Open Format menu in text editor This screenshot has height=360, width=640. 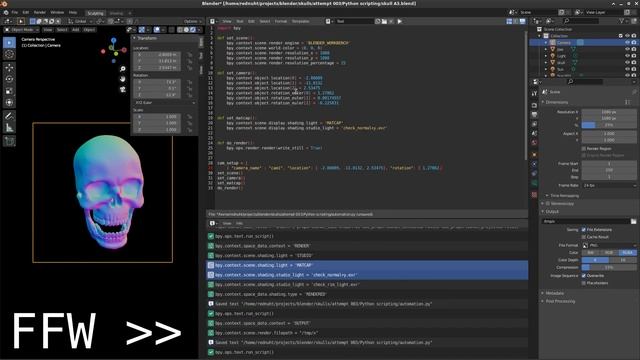click(x=280, y=21)
